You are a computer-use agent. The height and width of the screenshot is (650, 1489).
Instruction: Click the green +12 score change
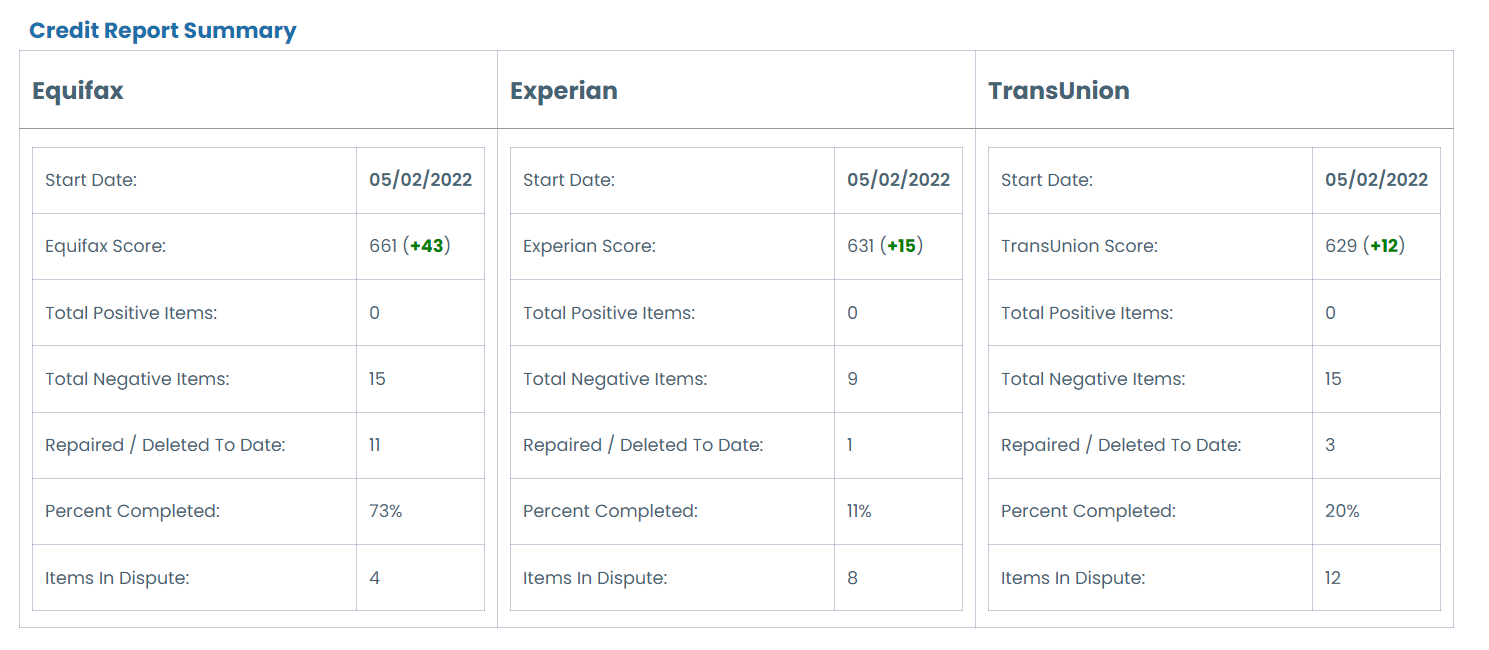point(1384,246)
